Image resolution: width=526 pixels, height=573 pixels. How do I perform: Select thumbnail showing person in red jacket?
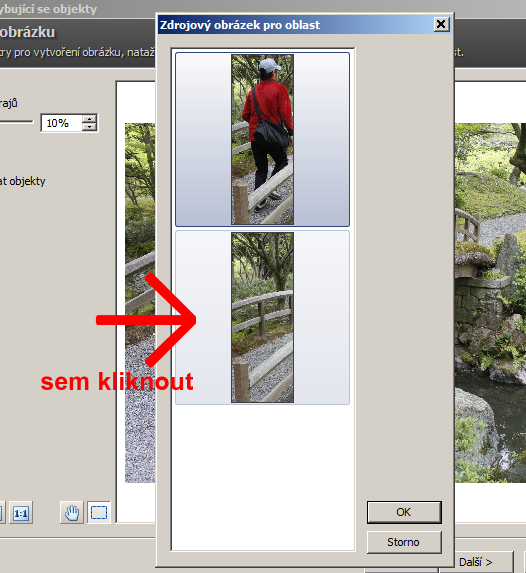pyautogui.click(x=262, y=139)
